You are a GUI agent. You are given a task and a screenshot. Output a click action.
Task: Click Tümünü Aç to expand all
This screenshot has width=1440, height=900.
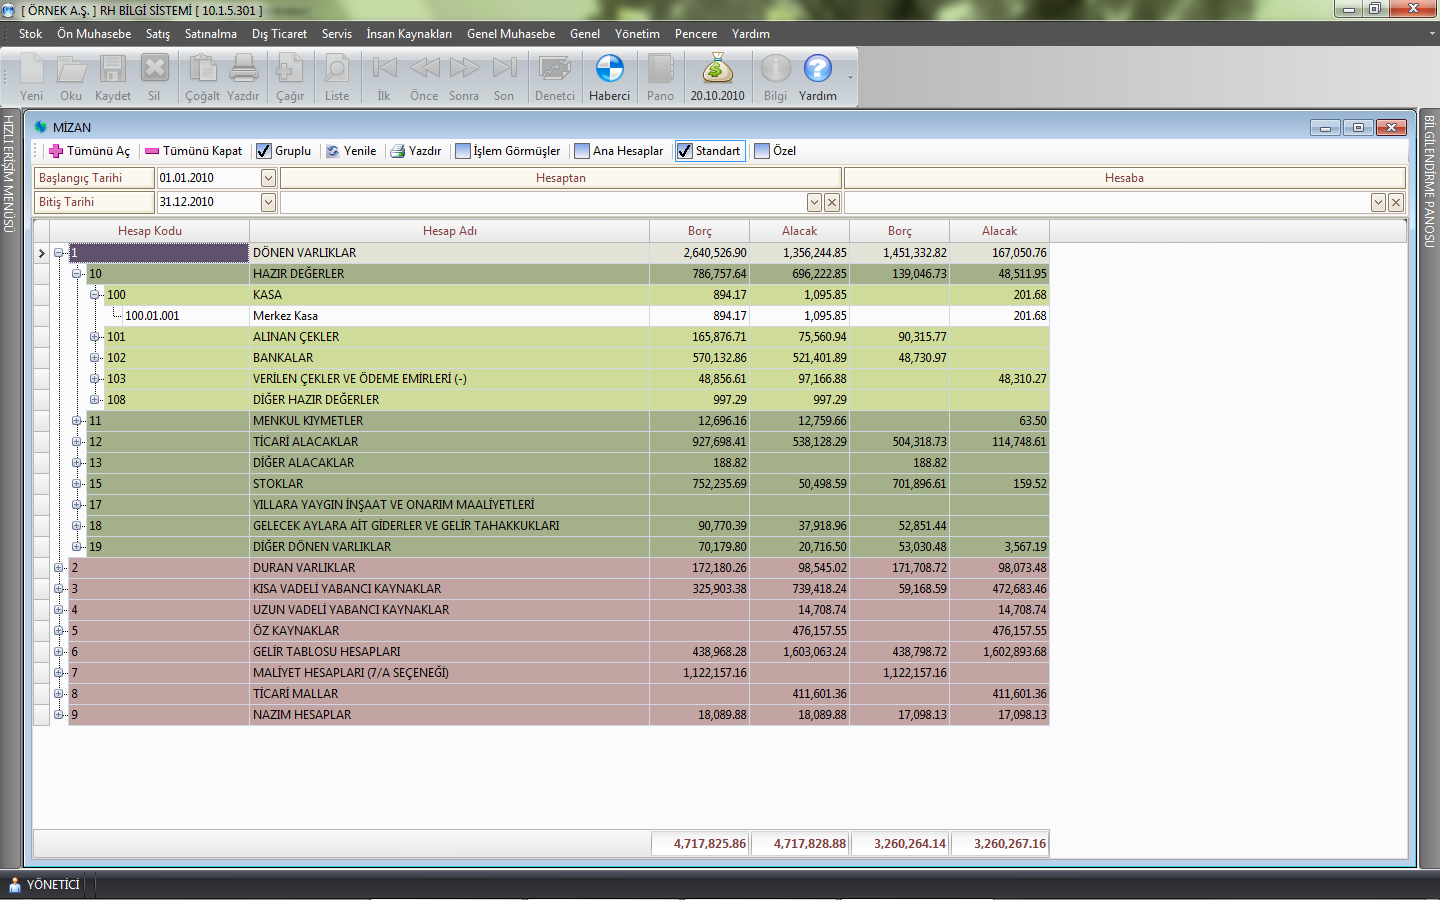[89, 151]
